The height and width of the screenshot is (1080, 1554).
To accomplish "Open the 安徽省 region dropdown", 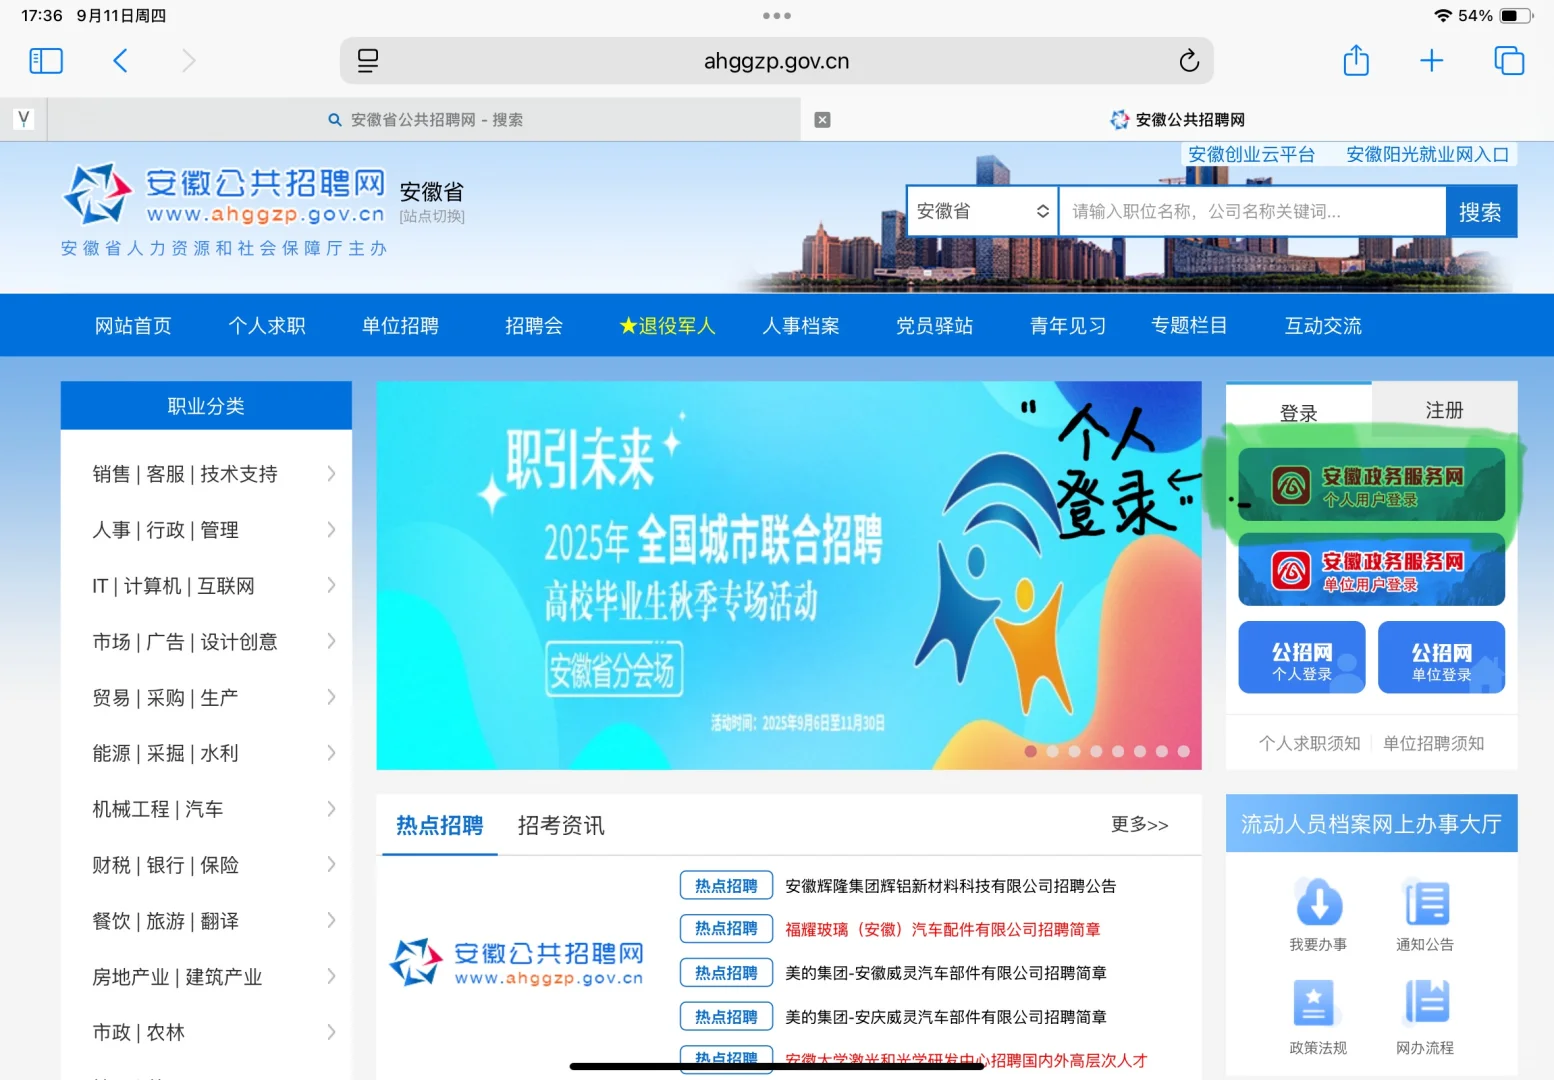I will coord(982,211).
